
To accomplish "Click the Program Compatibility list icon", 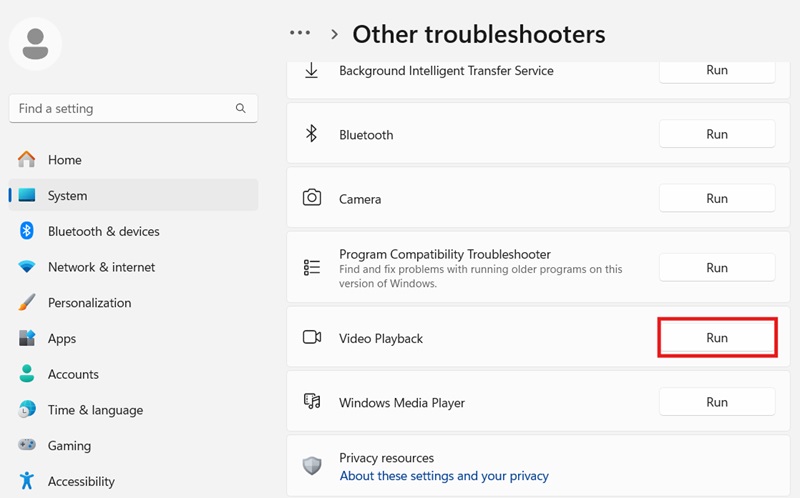I will (x=312, y=267).
